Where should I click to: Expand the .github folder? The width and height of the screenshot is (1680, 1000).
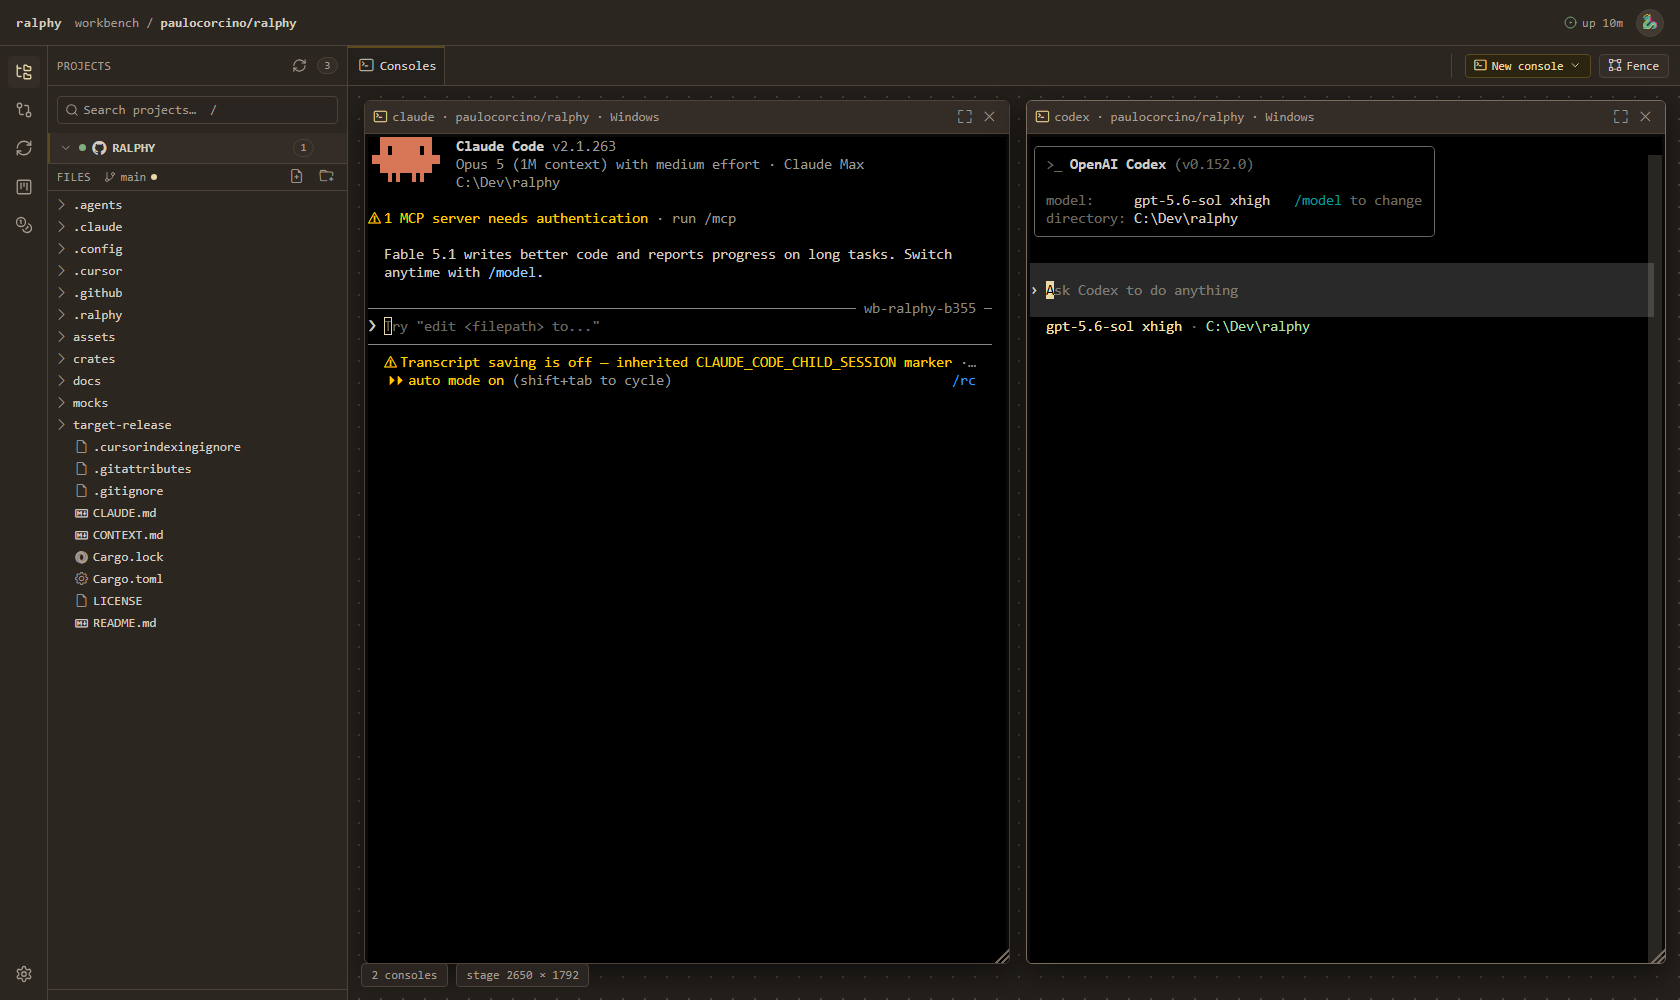click(62, 293)
